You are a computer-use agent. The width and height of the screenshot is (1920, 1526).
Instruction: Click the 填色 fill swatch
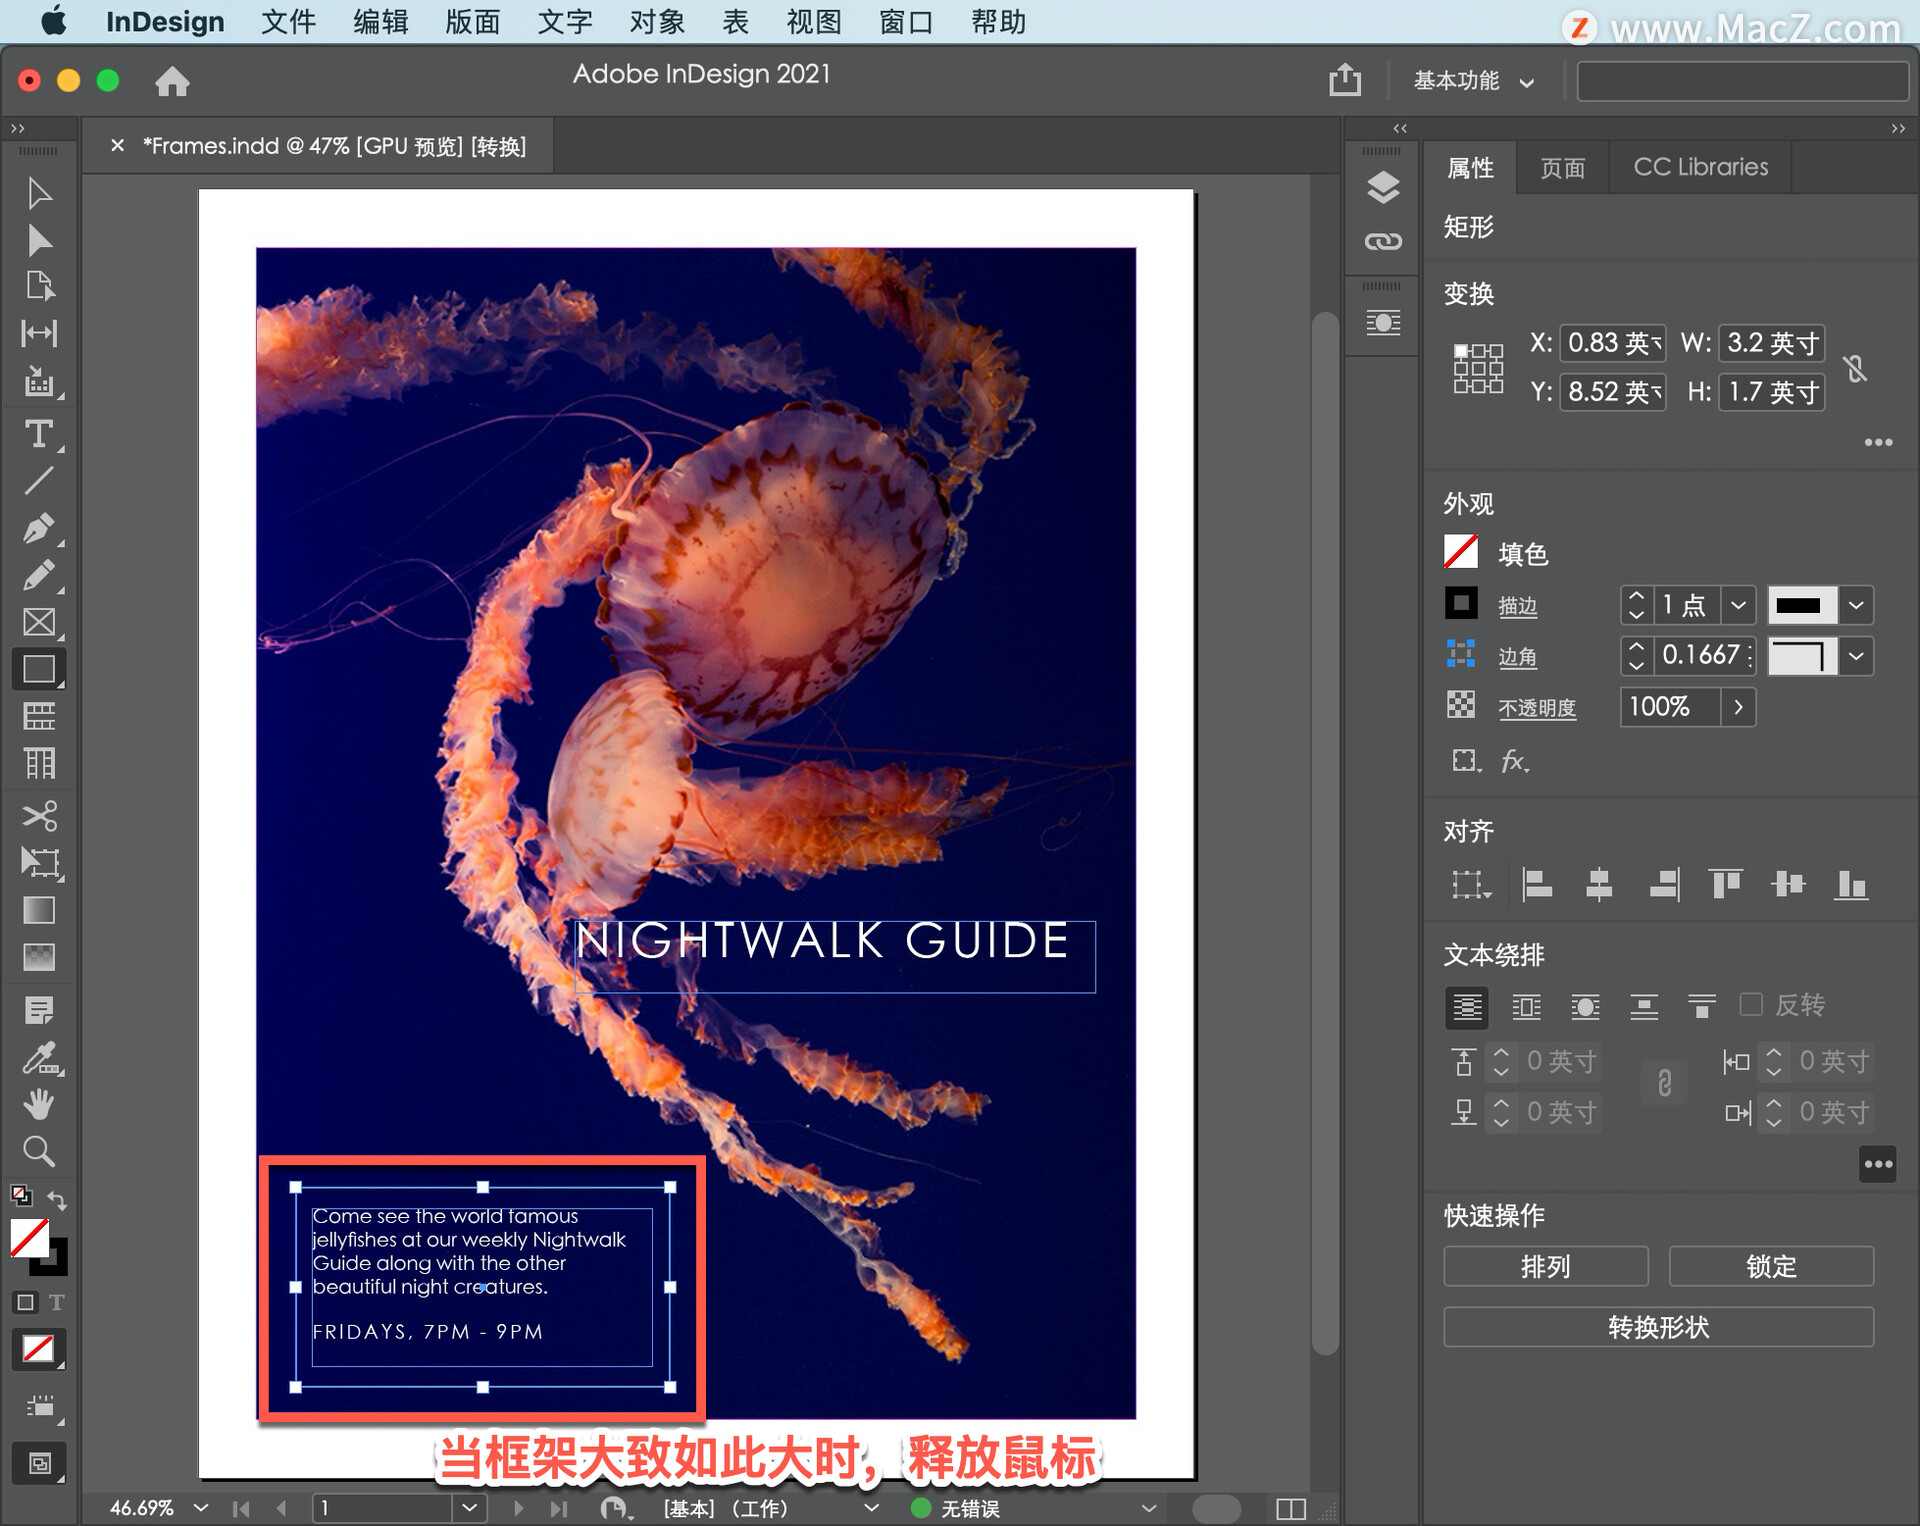coord(1461,552)
